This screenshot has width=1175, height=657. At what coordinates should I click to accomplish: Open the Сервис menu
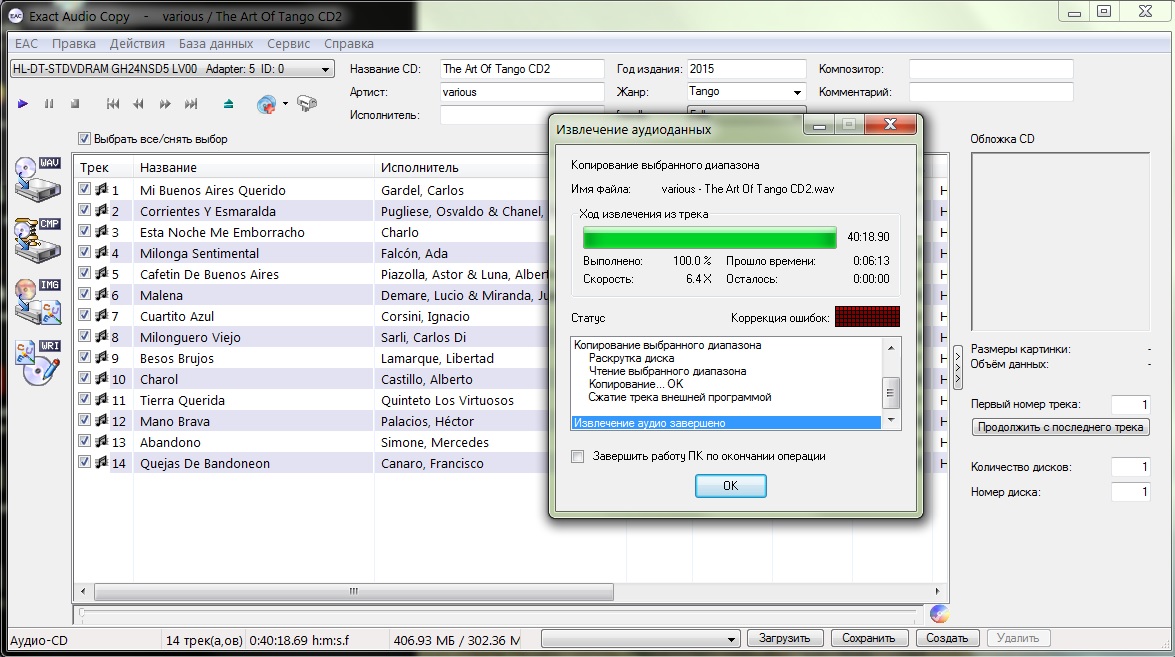point(288,44)
